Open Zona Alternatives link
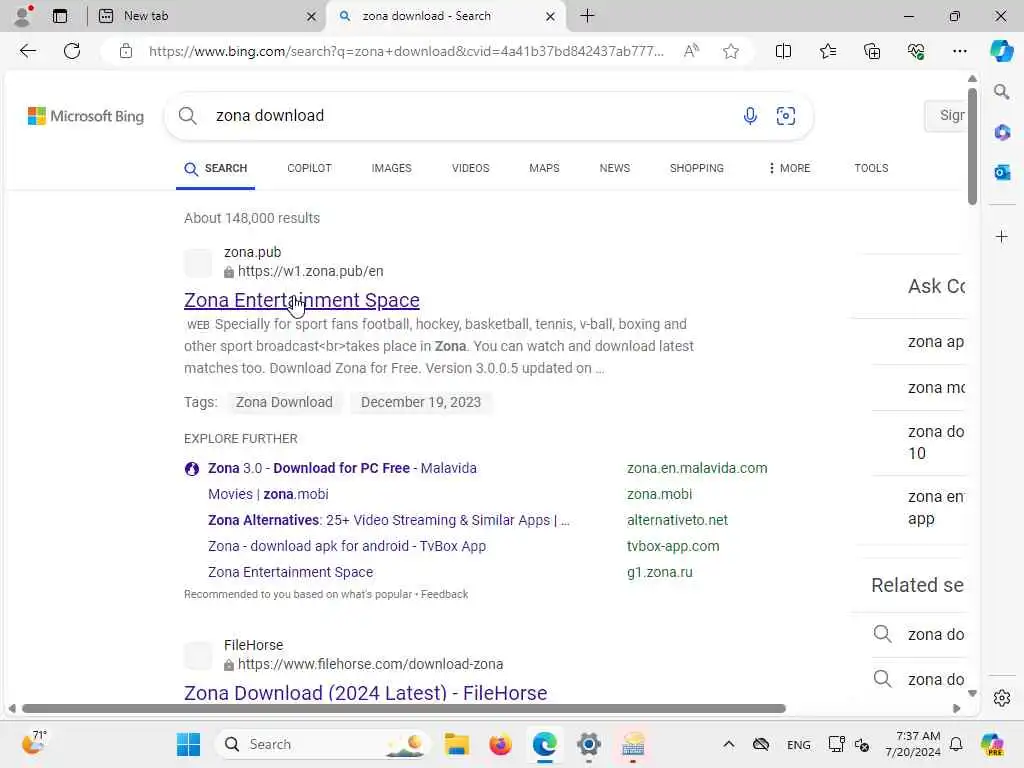Screen dimensions: 1024x768 pyautogui.click(x=389, y=520)
